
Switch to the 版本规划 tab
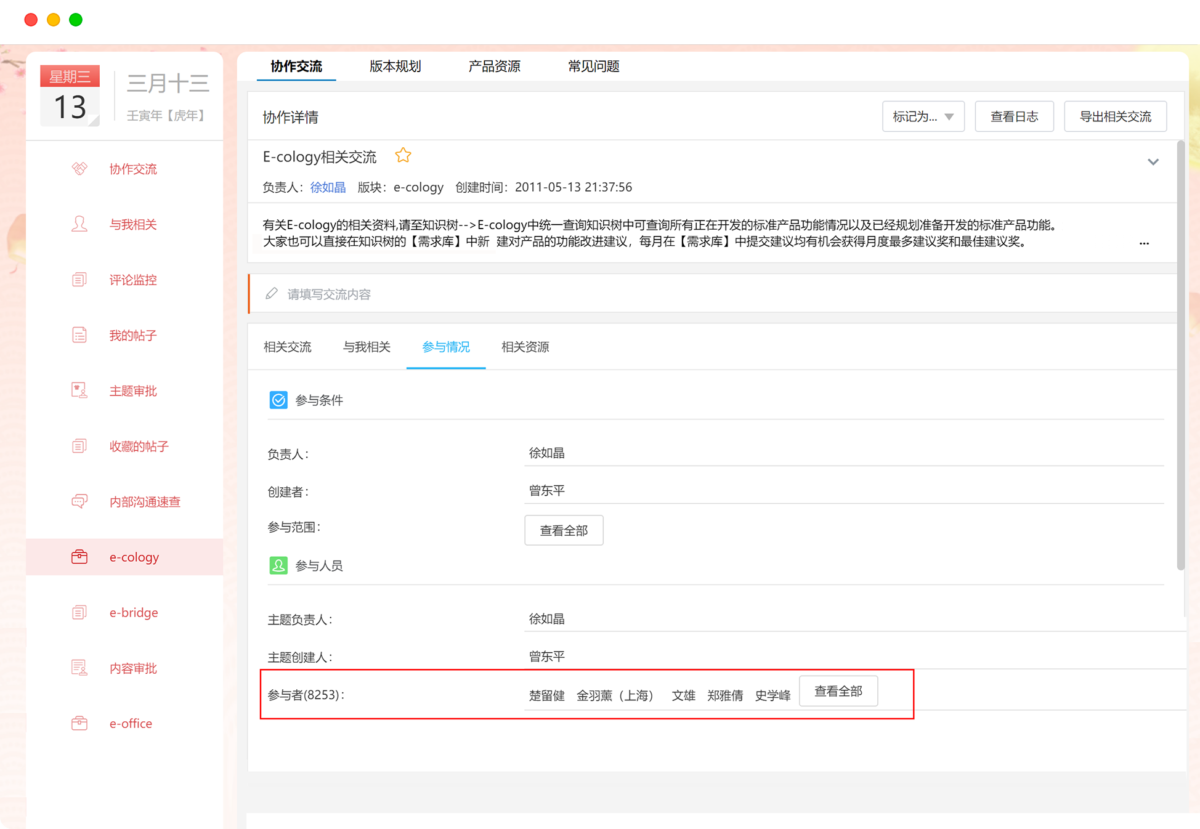pyautogui.click(x=395, y=66)
